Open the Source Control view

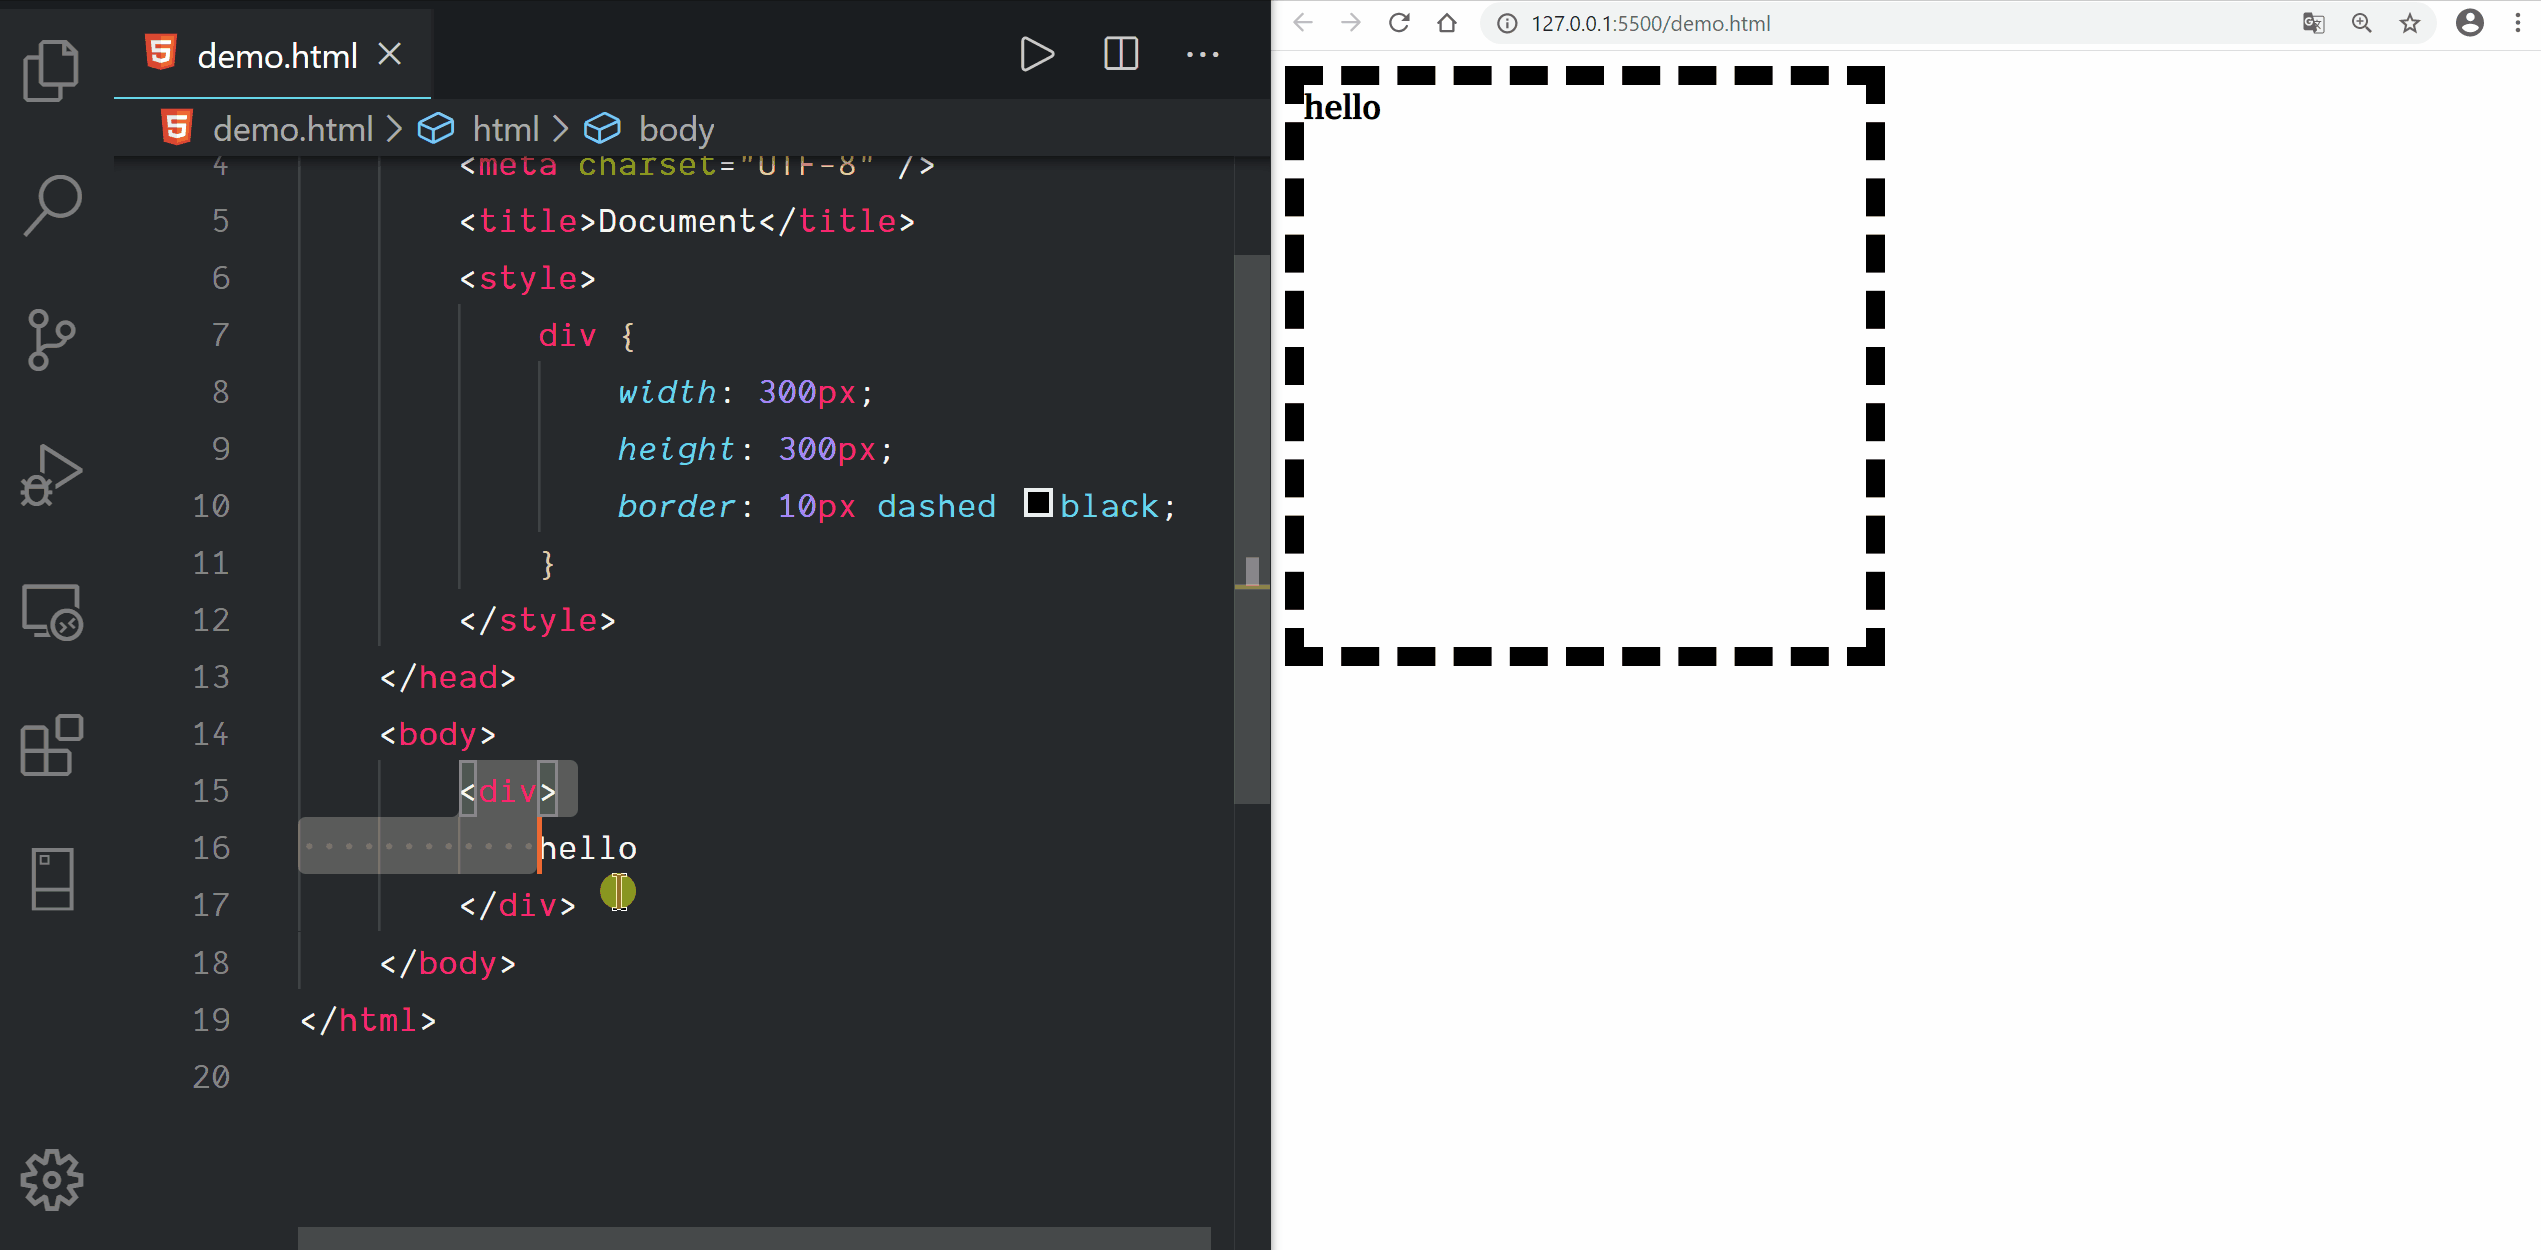tap(51, 340)
